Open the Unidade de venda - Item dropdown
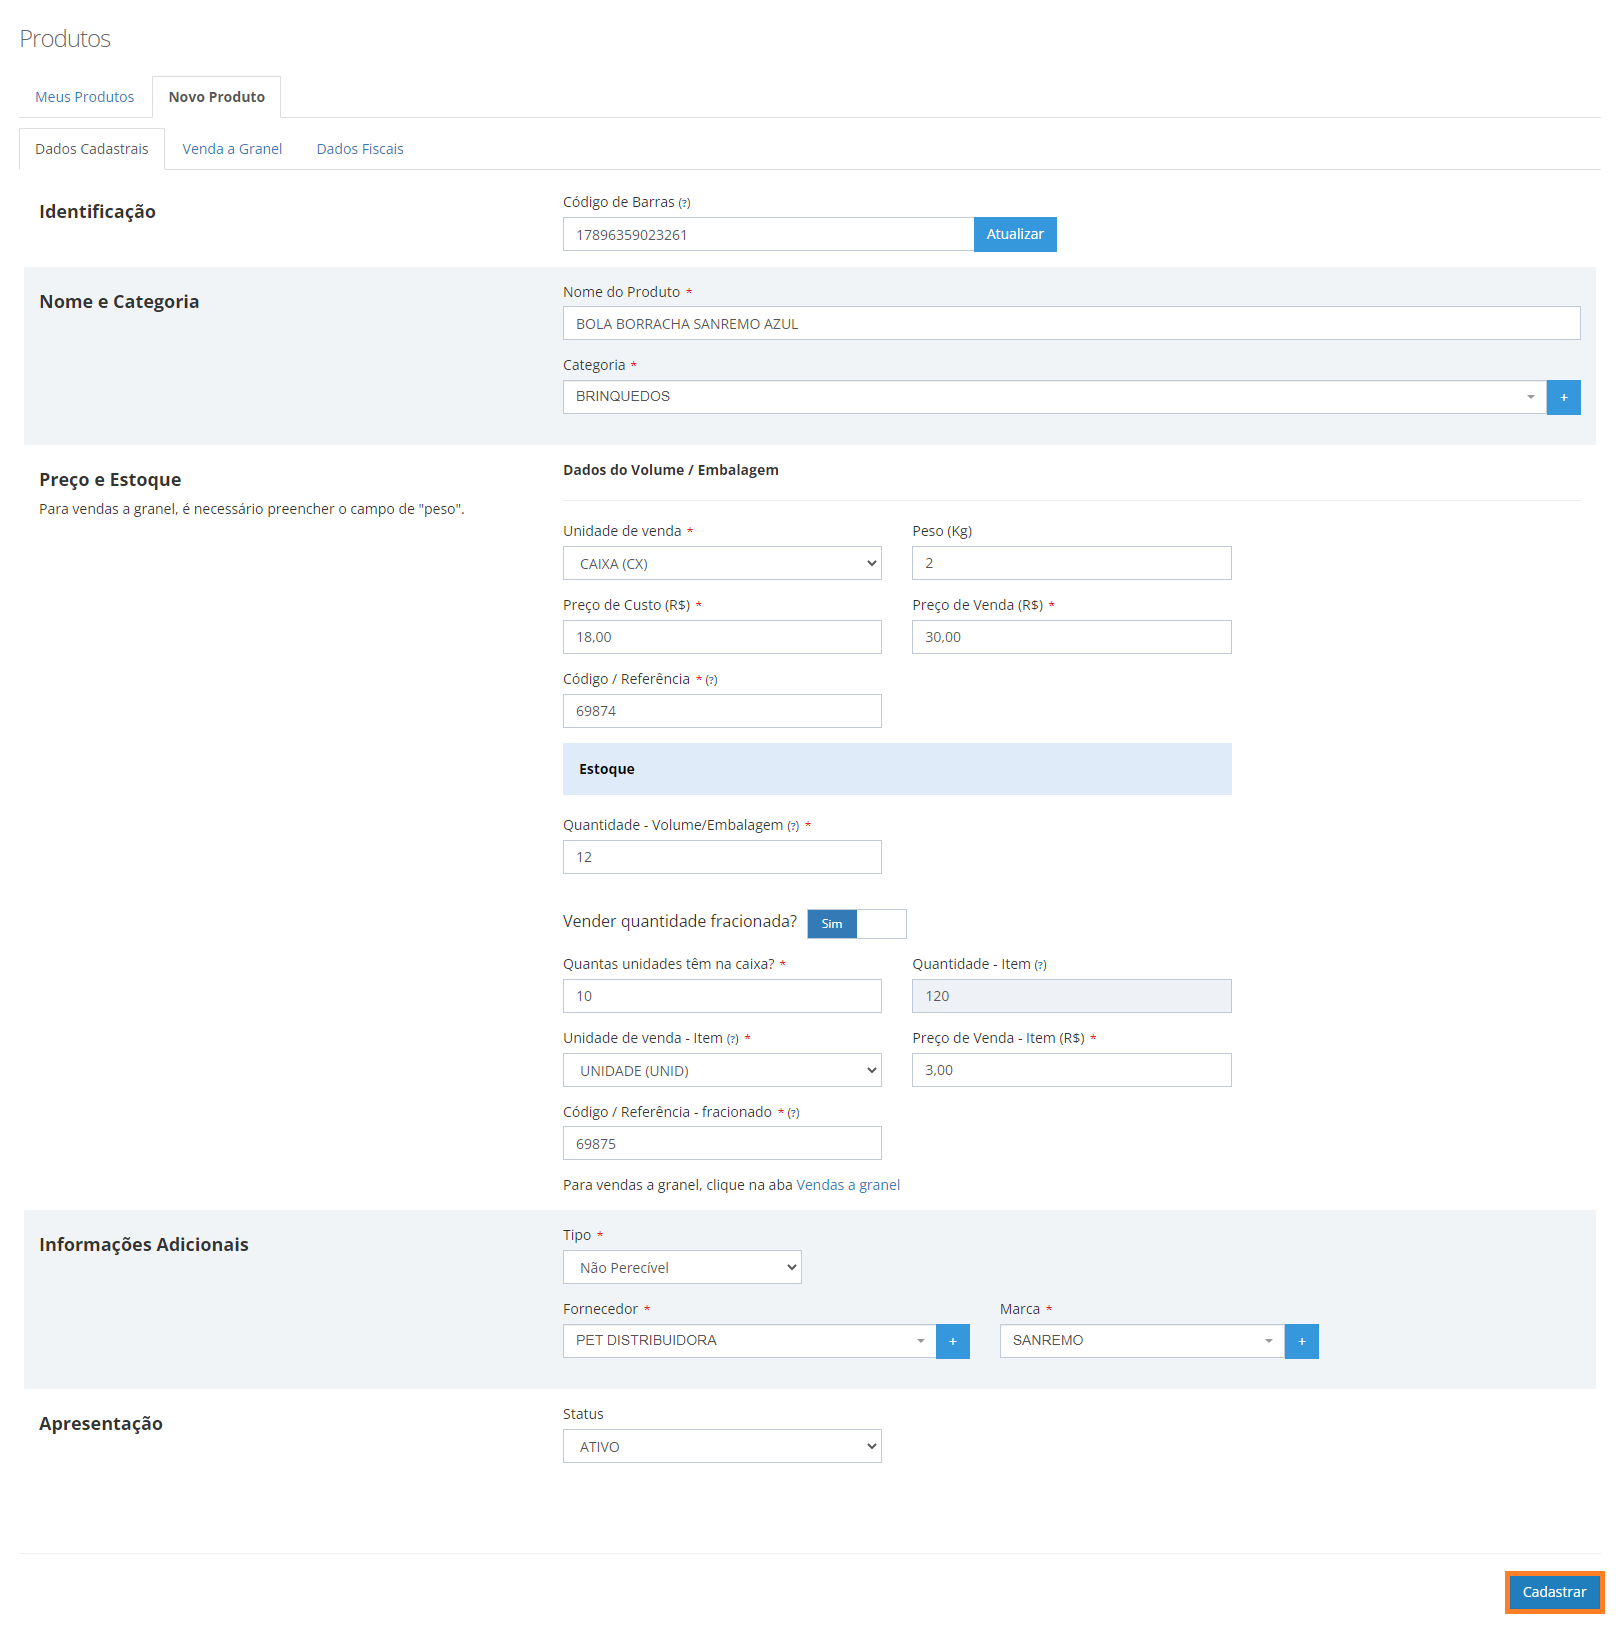The height and width of the screenshot is (1649, 1616). 722,1070
